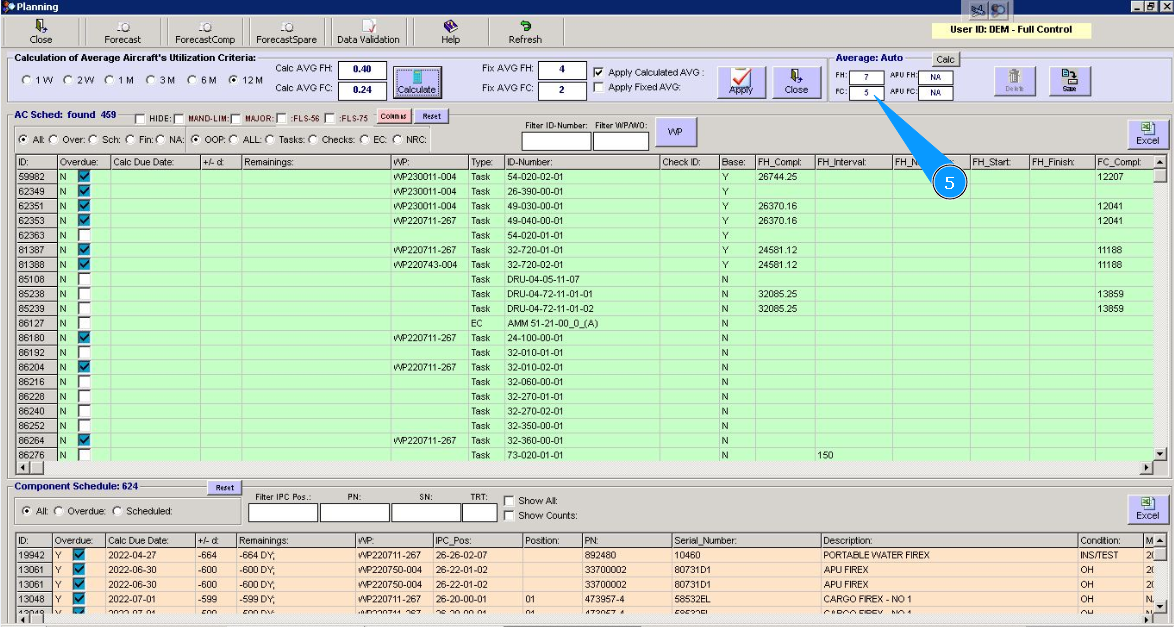Image resolution: width=1174 pixels, height=629 pixels.
Task: Select the Checks filter radio button
Action: click(313, 139)
